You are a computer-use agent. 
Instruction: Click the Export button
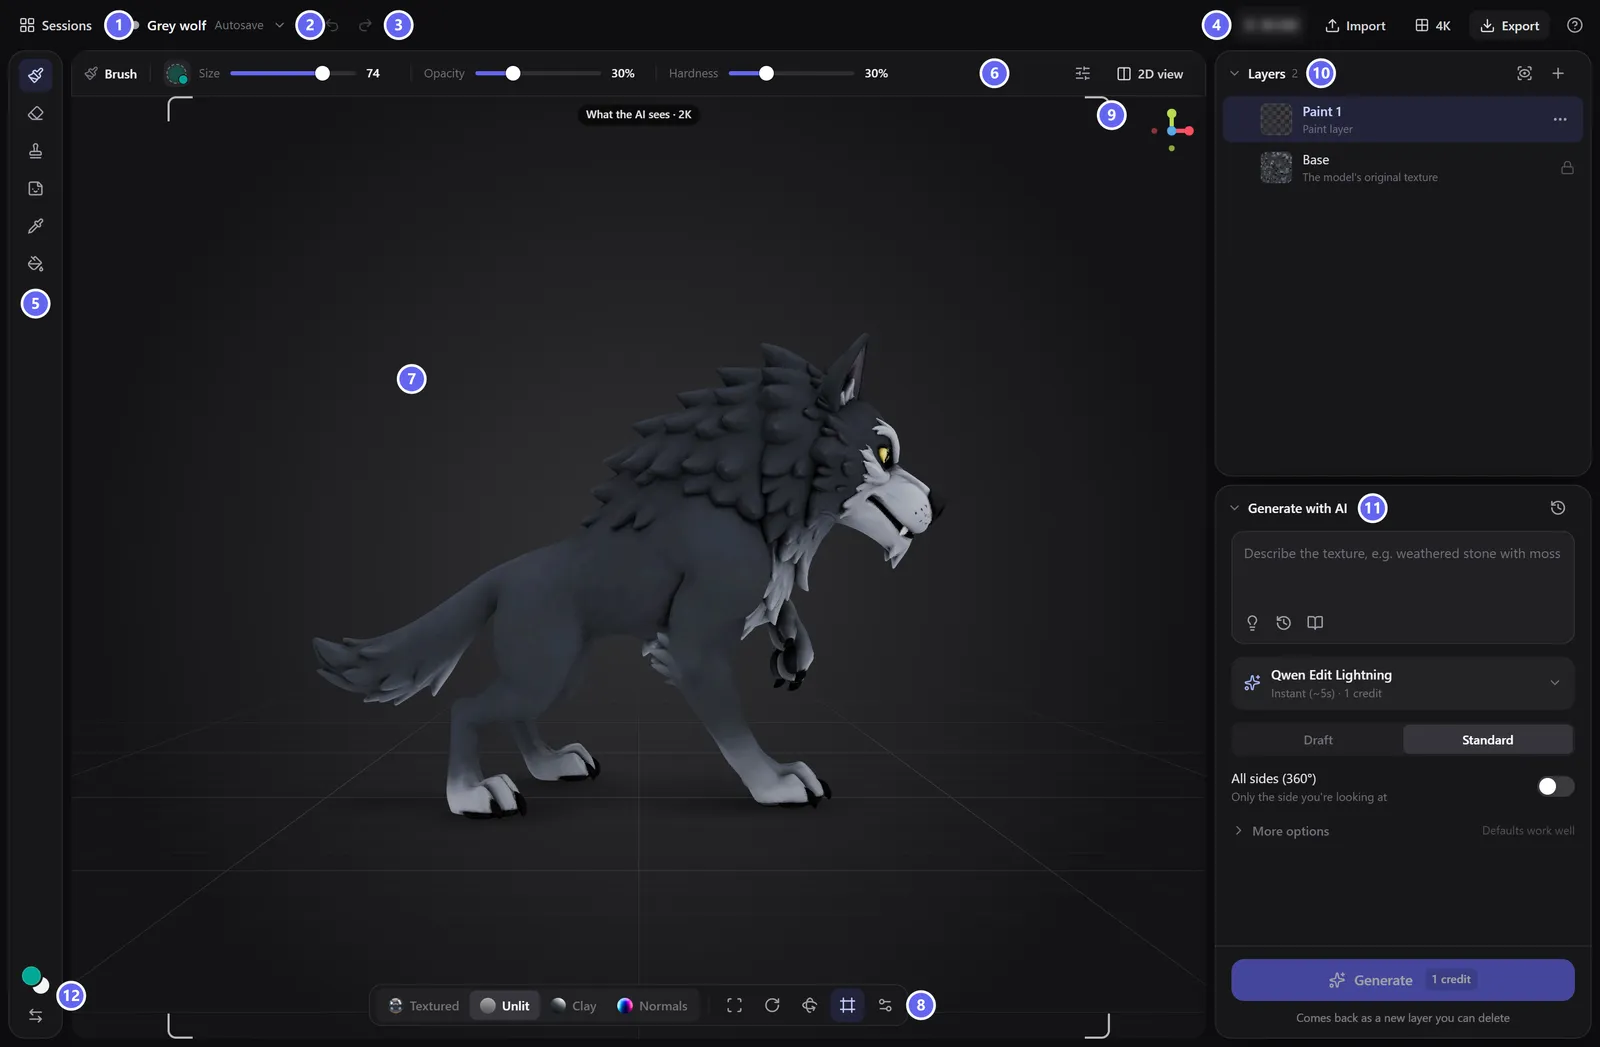(1510, 25)
